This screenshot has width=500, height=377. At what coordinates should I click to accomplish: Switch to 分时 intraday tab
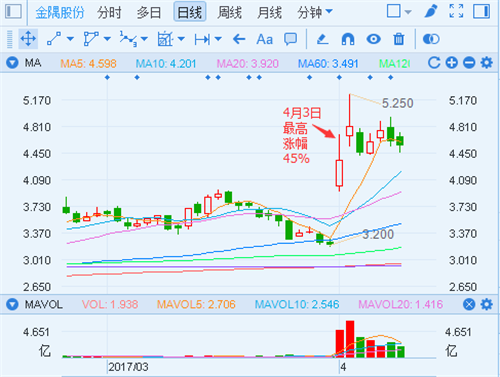(109, 13)
